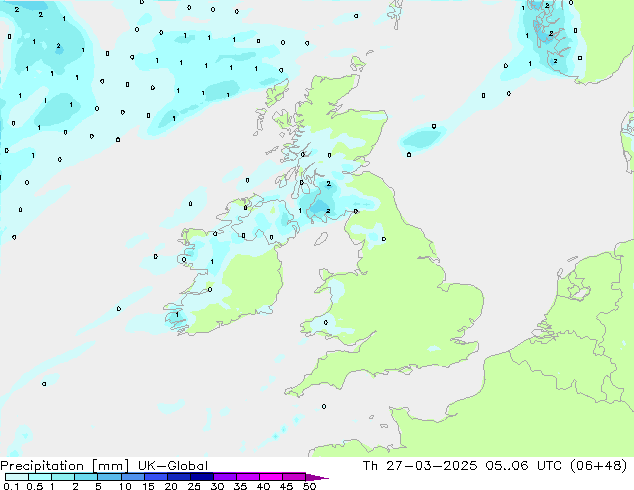This screenshot has height=490, width=634.
Task: Click the 0 value over South Wales
Action: [x=326, y=323]
